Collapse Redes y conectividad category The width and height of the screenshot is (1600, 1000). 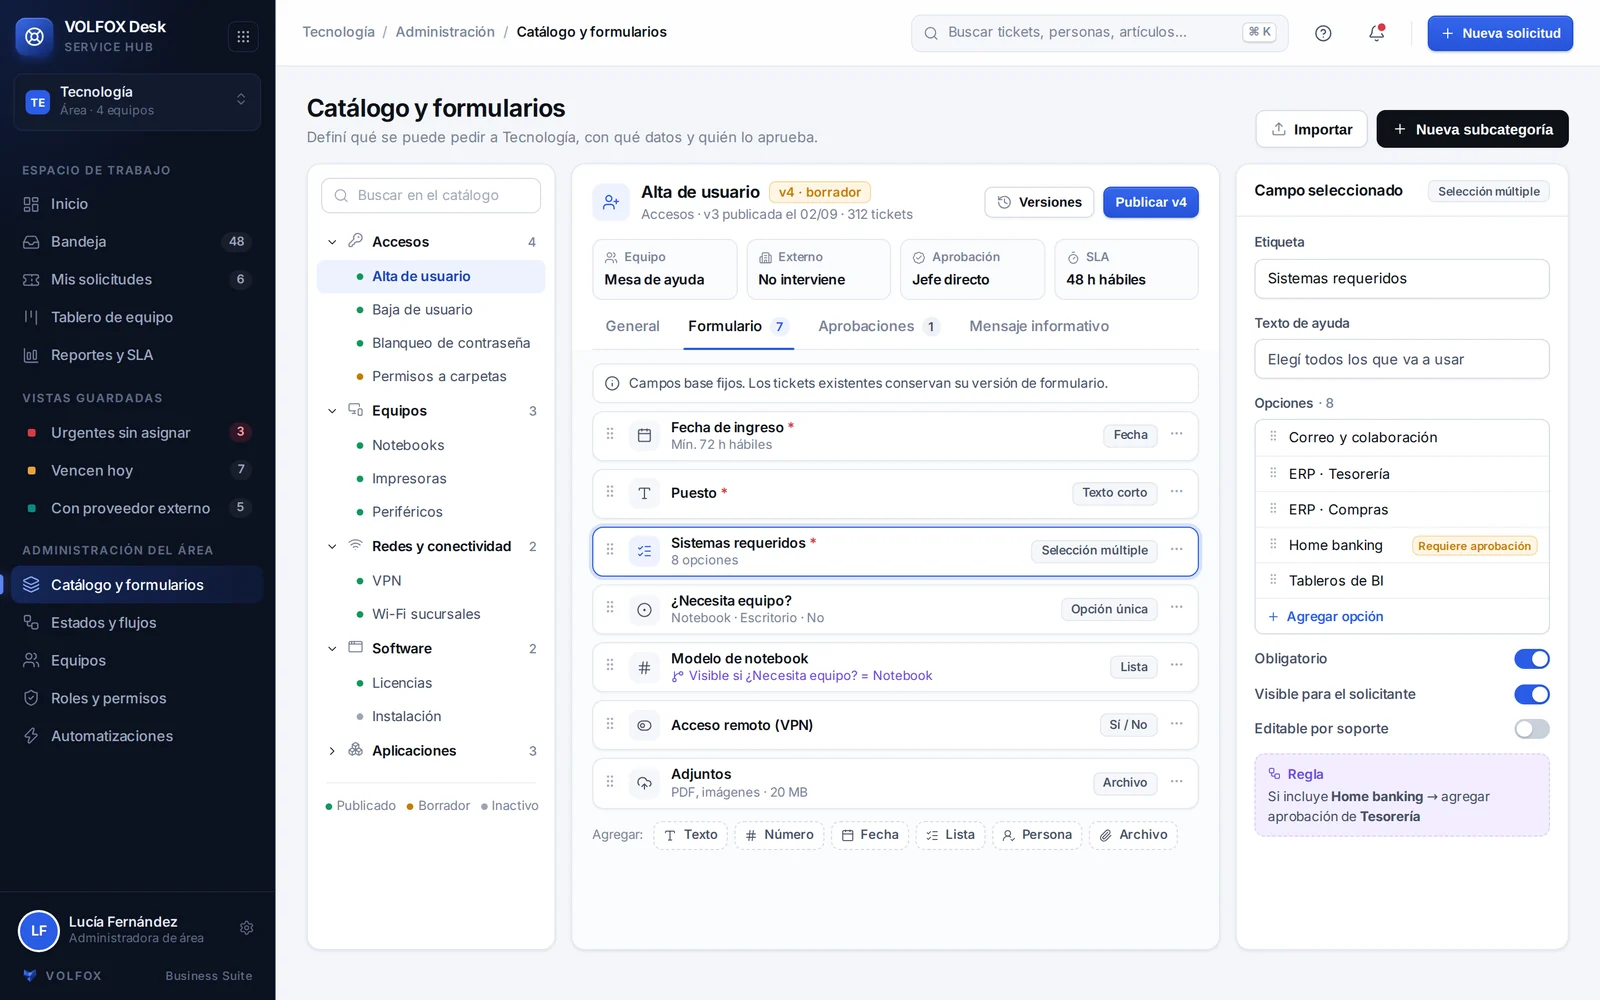pyautogui.click(x=332, y=547)
